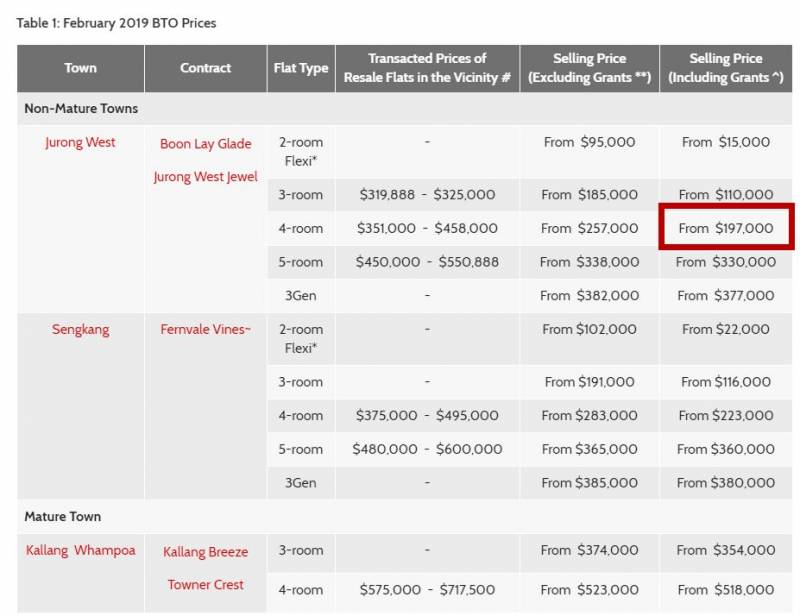Image resolution: width=800 pixels, height=616 pixels.
Task: Open the Jurong West town link
Action: [80, 143]
